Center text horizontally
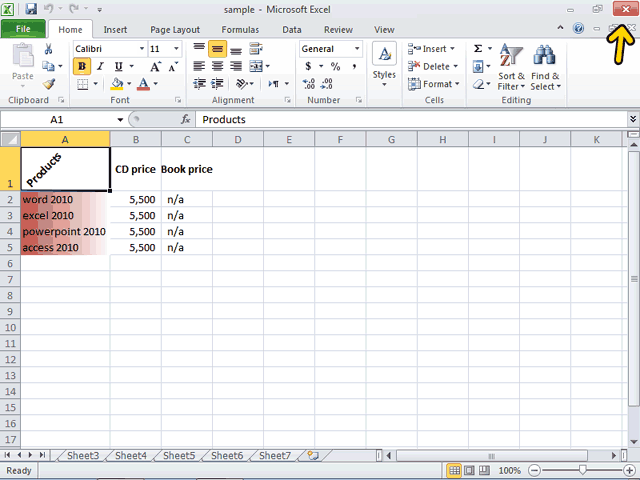The height and width of the screenshot is (480, 640). [217, 66]
